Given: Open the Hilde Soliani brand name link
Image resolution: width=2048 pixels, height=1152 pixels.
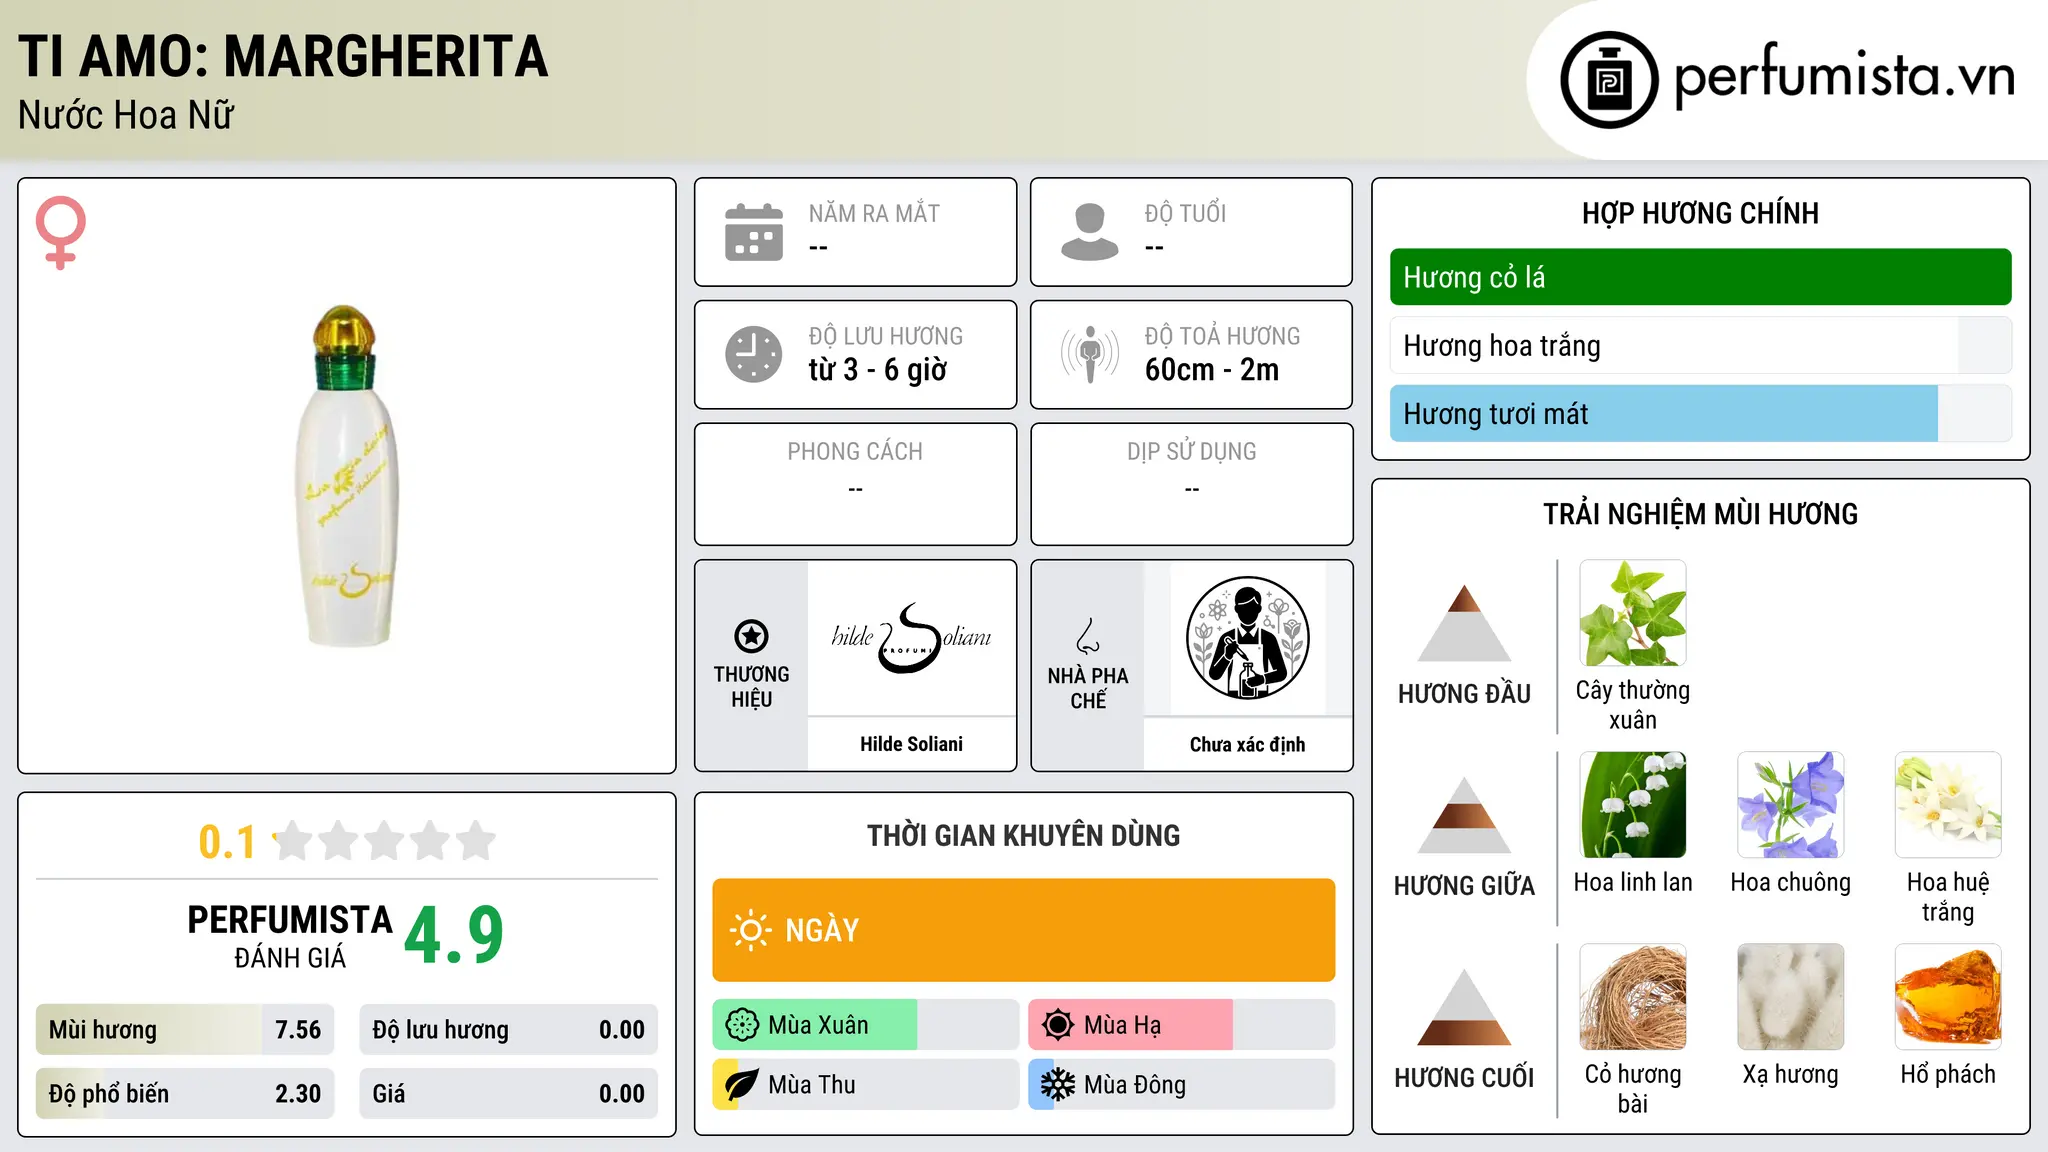Looking at the screenshot, I should pyautogui.click(x=912, y=744).
